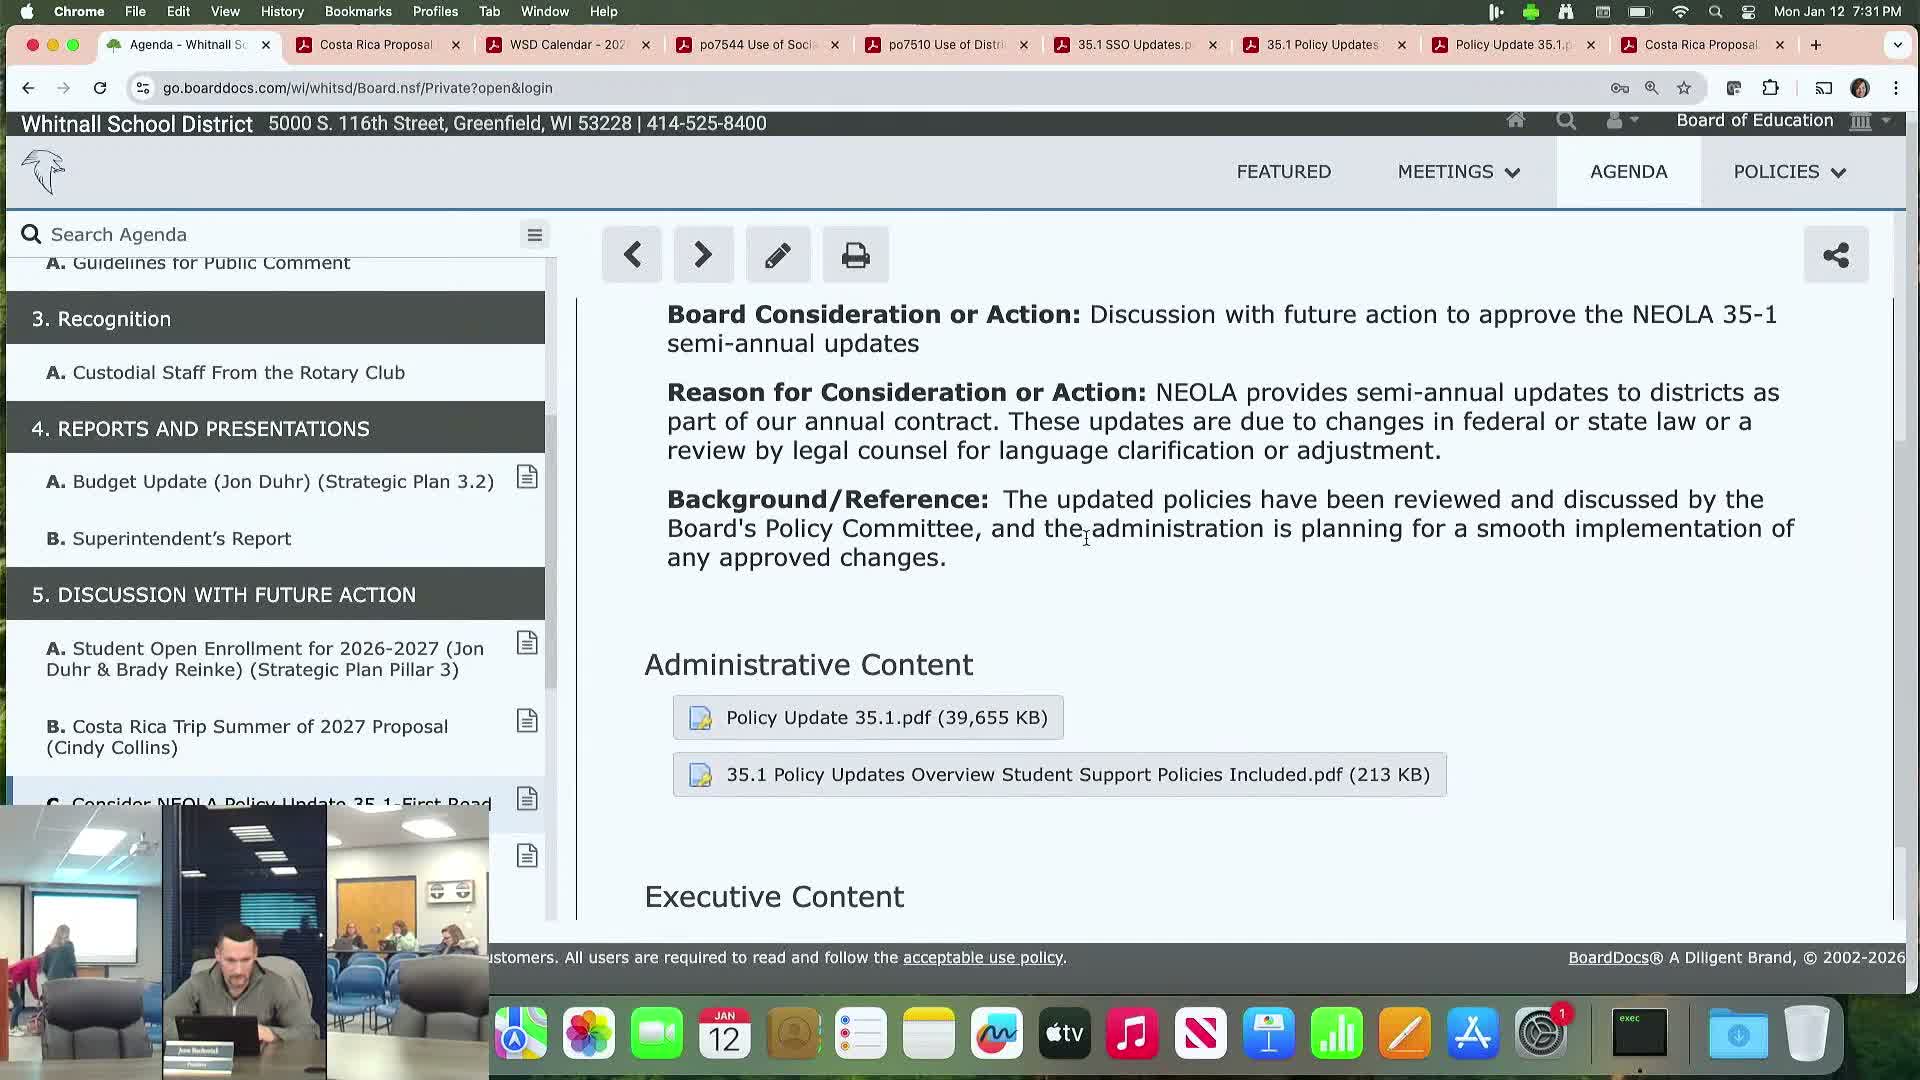Expand the MEETINGS dropdown
The width and height of the screenshot is (1920, 1080).
point(1458,172)
